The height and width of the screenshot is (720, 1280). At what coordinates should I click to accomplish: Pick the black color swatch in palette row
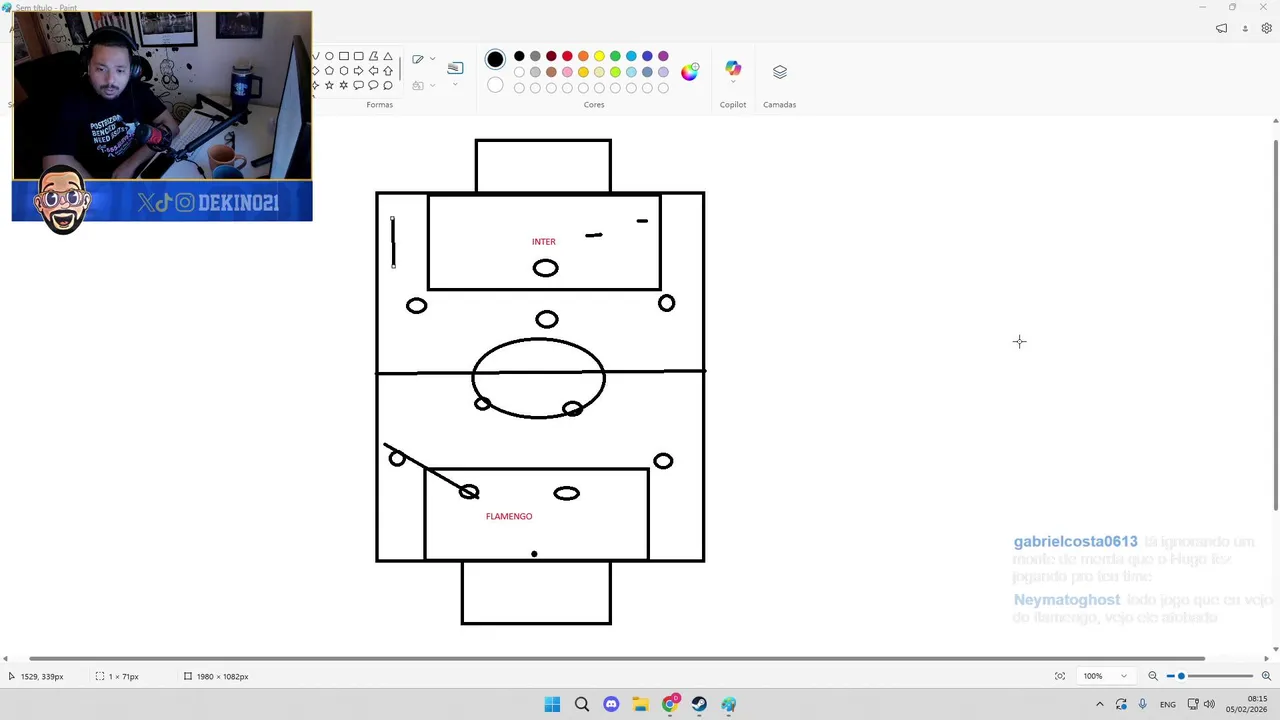coord(519,56)
